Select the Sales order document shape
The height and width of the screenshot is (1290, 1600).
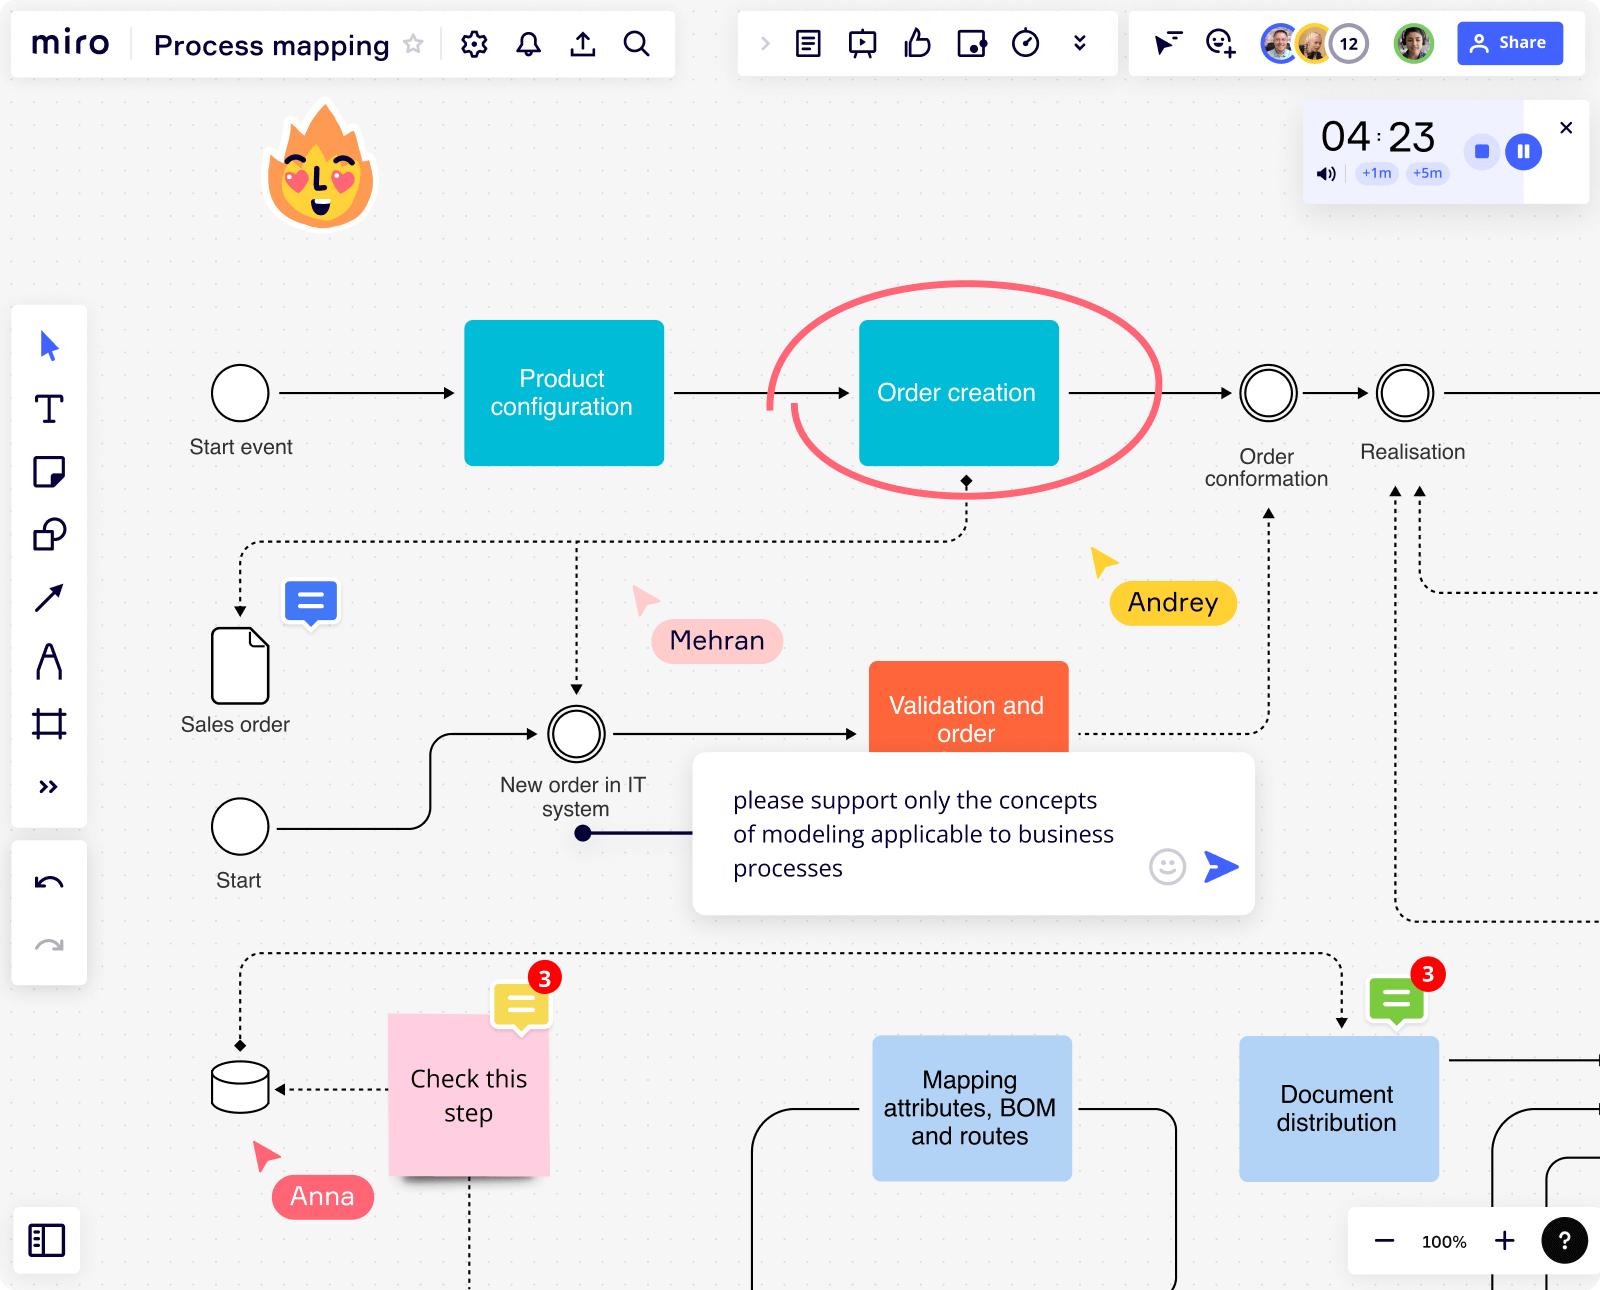pos(240,666)
